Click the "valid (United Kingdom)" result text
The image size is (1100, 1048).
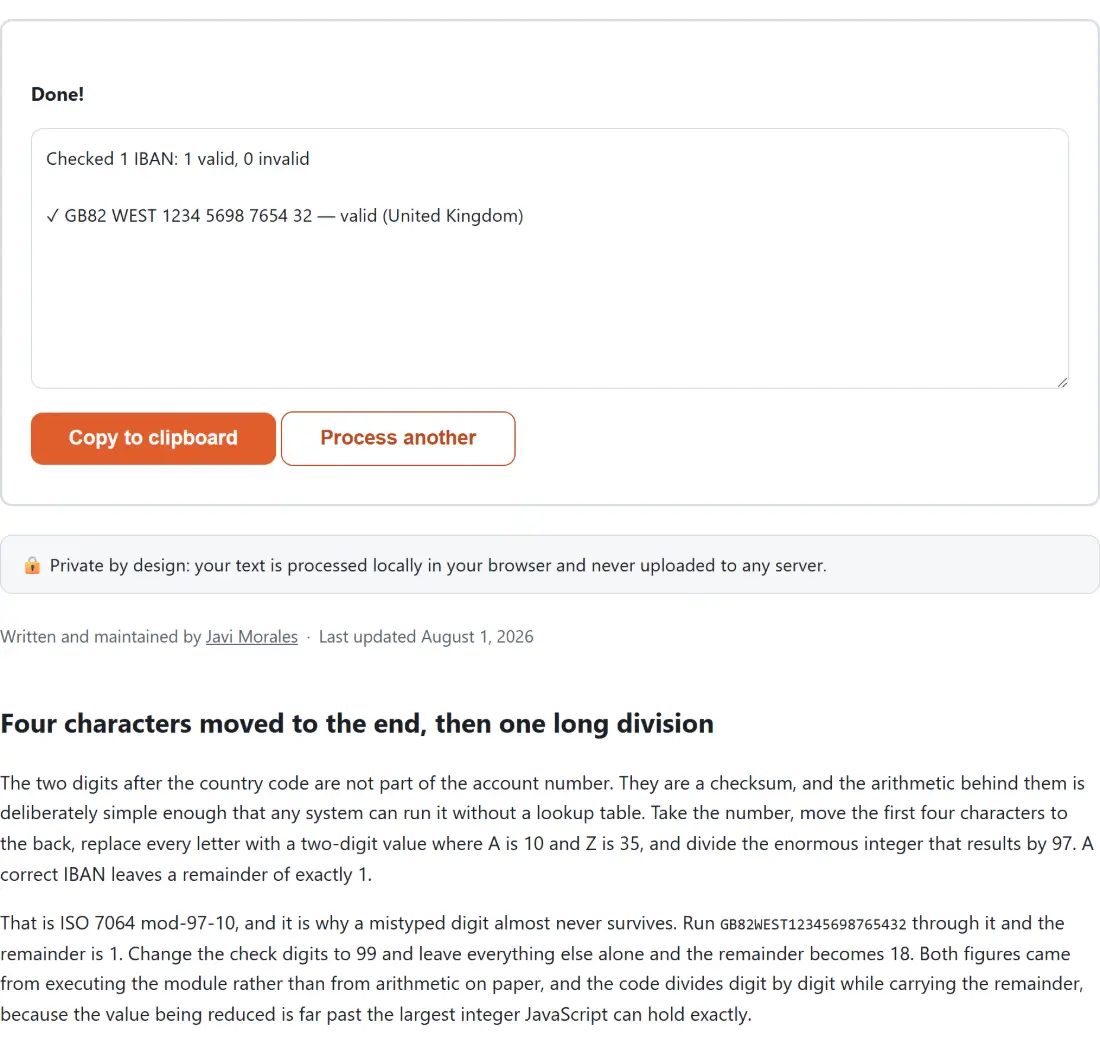[x=431, y=216]
